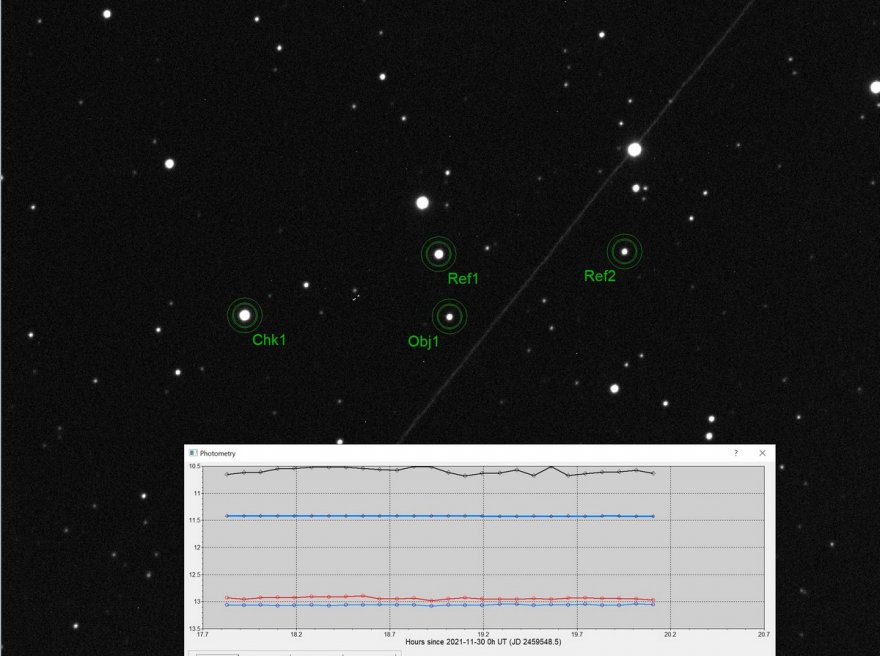Select the Ref1 aperture ring marker
880x656 pixels.
click(x=438, y=254)
